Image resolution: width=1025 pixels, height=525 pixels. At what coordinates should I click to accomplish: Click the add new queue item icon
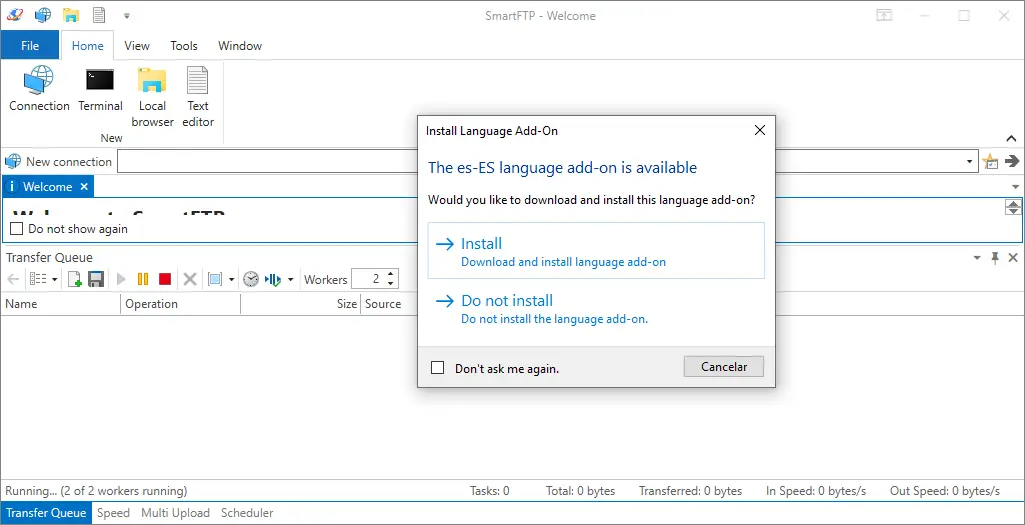[x=75, y=280]
